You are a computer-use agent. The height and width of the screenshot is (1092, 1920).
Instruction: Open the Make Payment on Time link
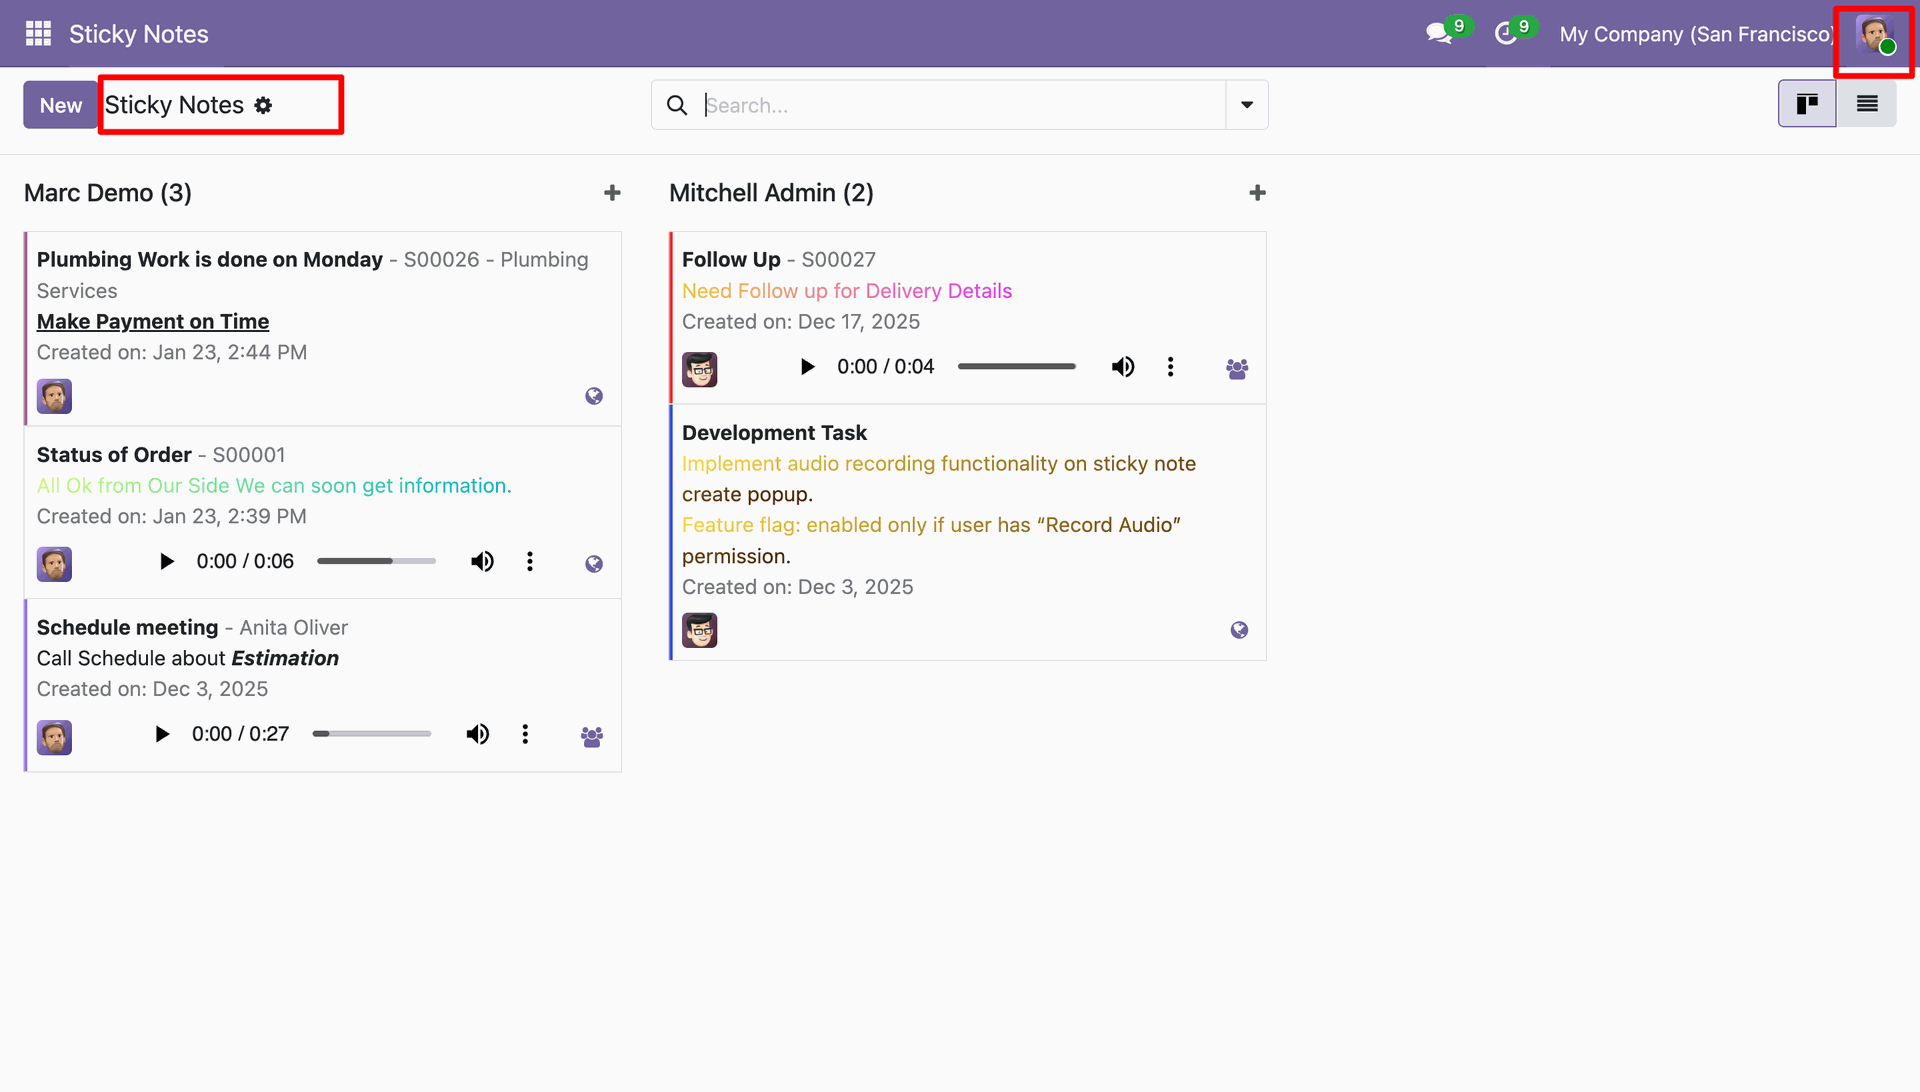pyautogui.click(x=153, y=322)
